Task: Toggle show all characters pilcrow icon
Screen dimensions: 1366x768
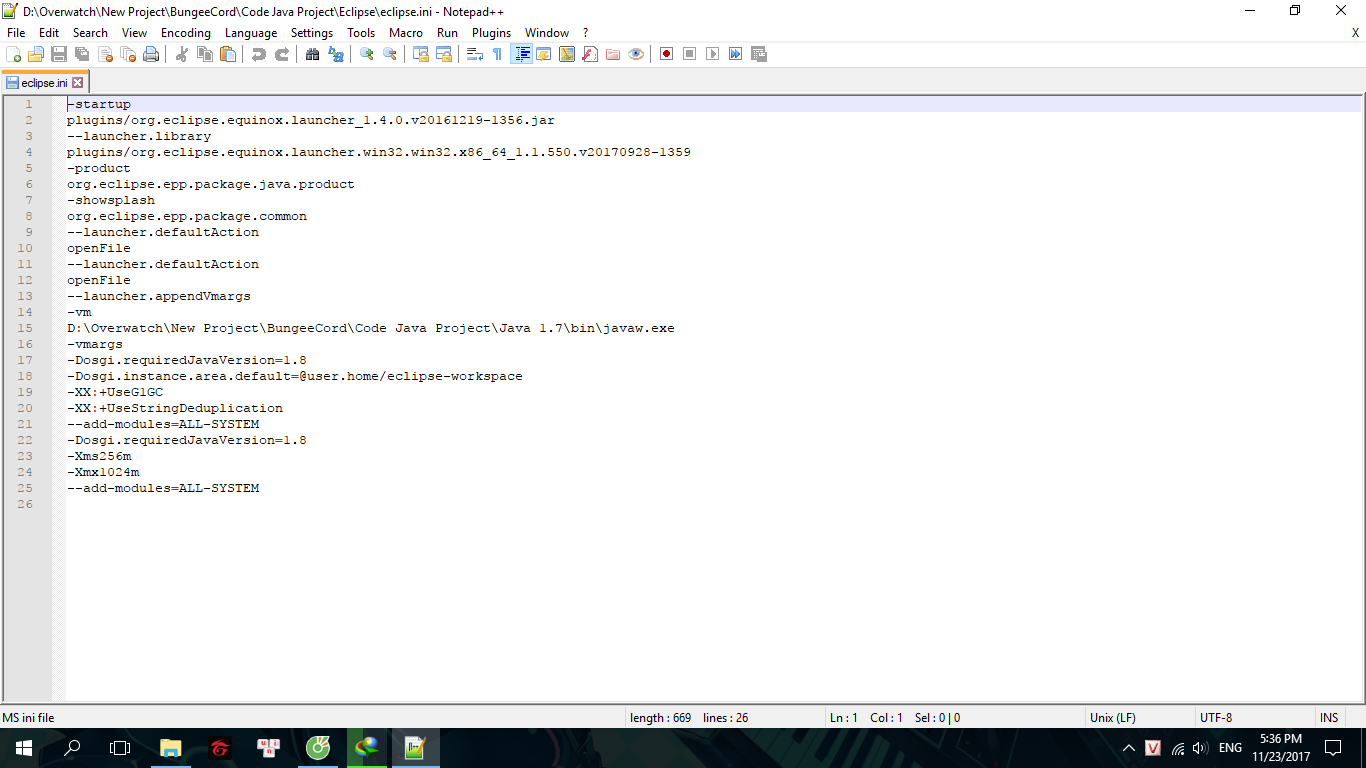Action: [498, 54]
